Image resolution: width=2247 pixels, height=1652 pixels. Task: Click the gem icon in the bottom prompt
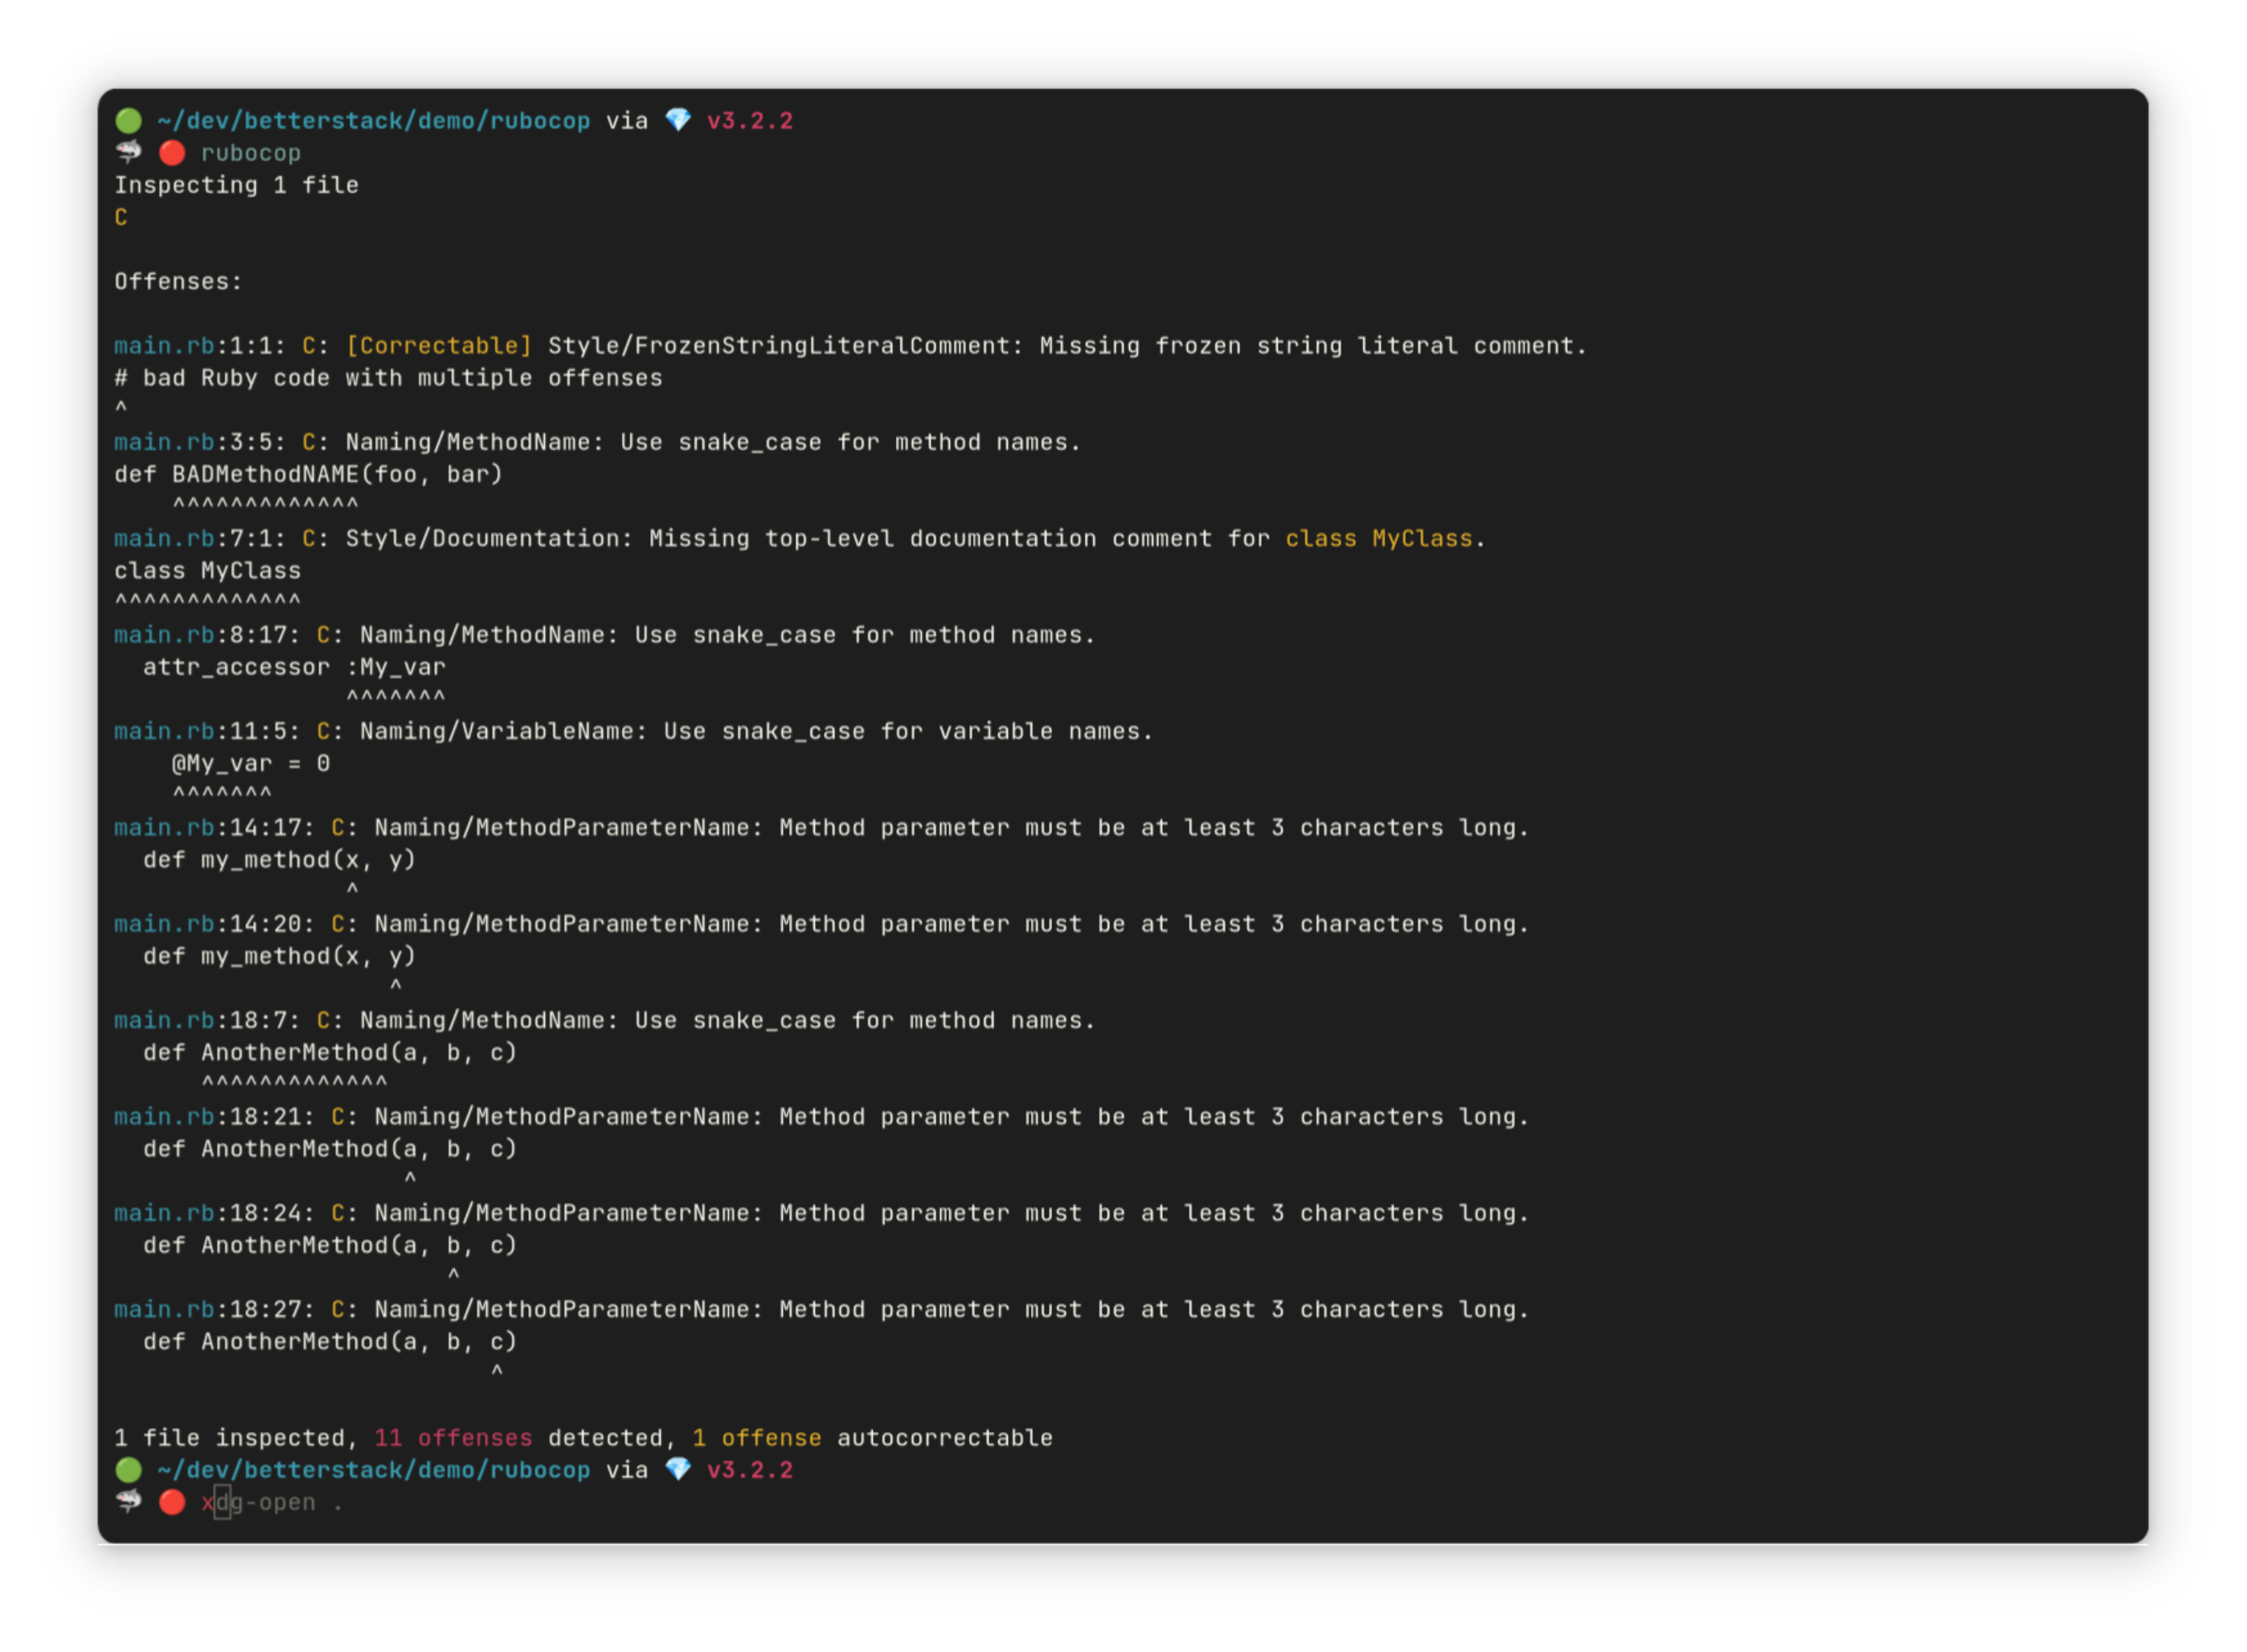pyautogui.click(x=678, y=1470)
